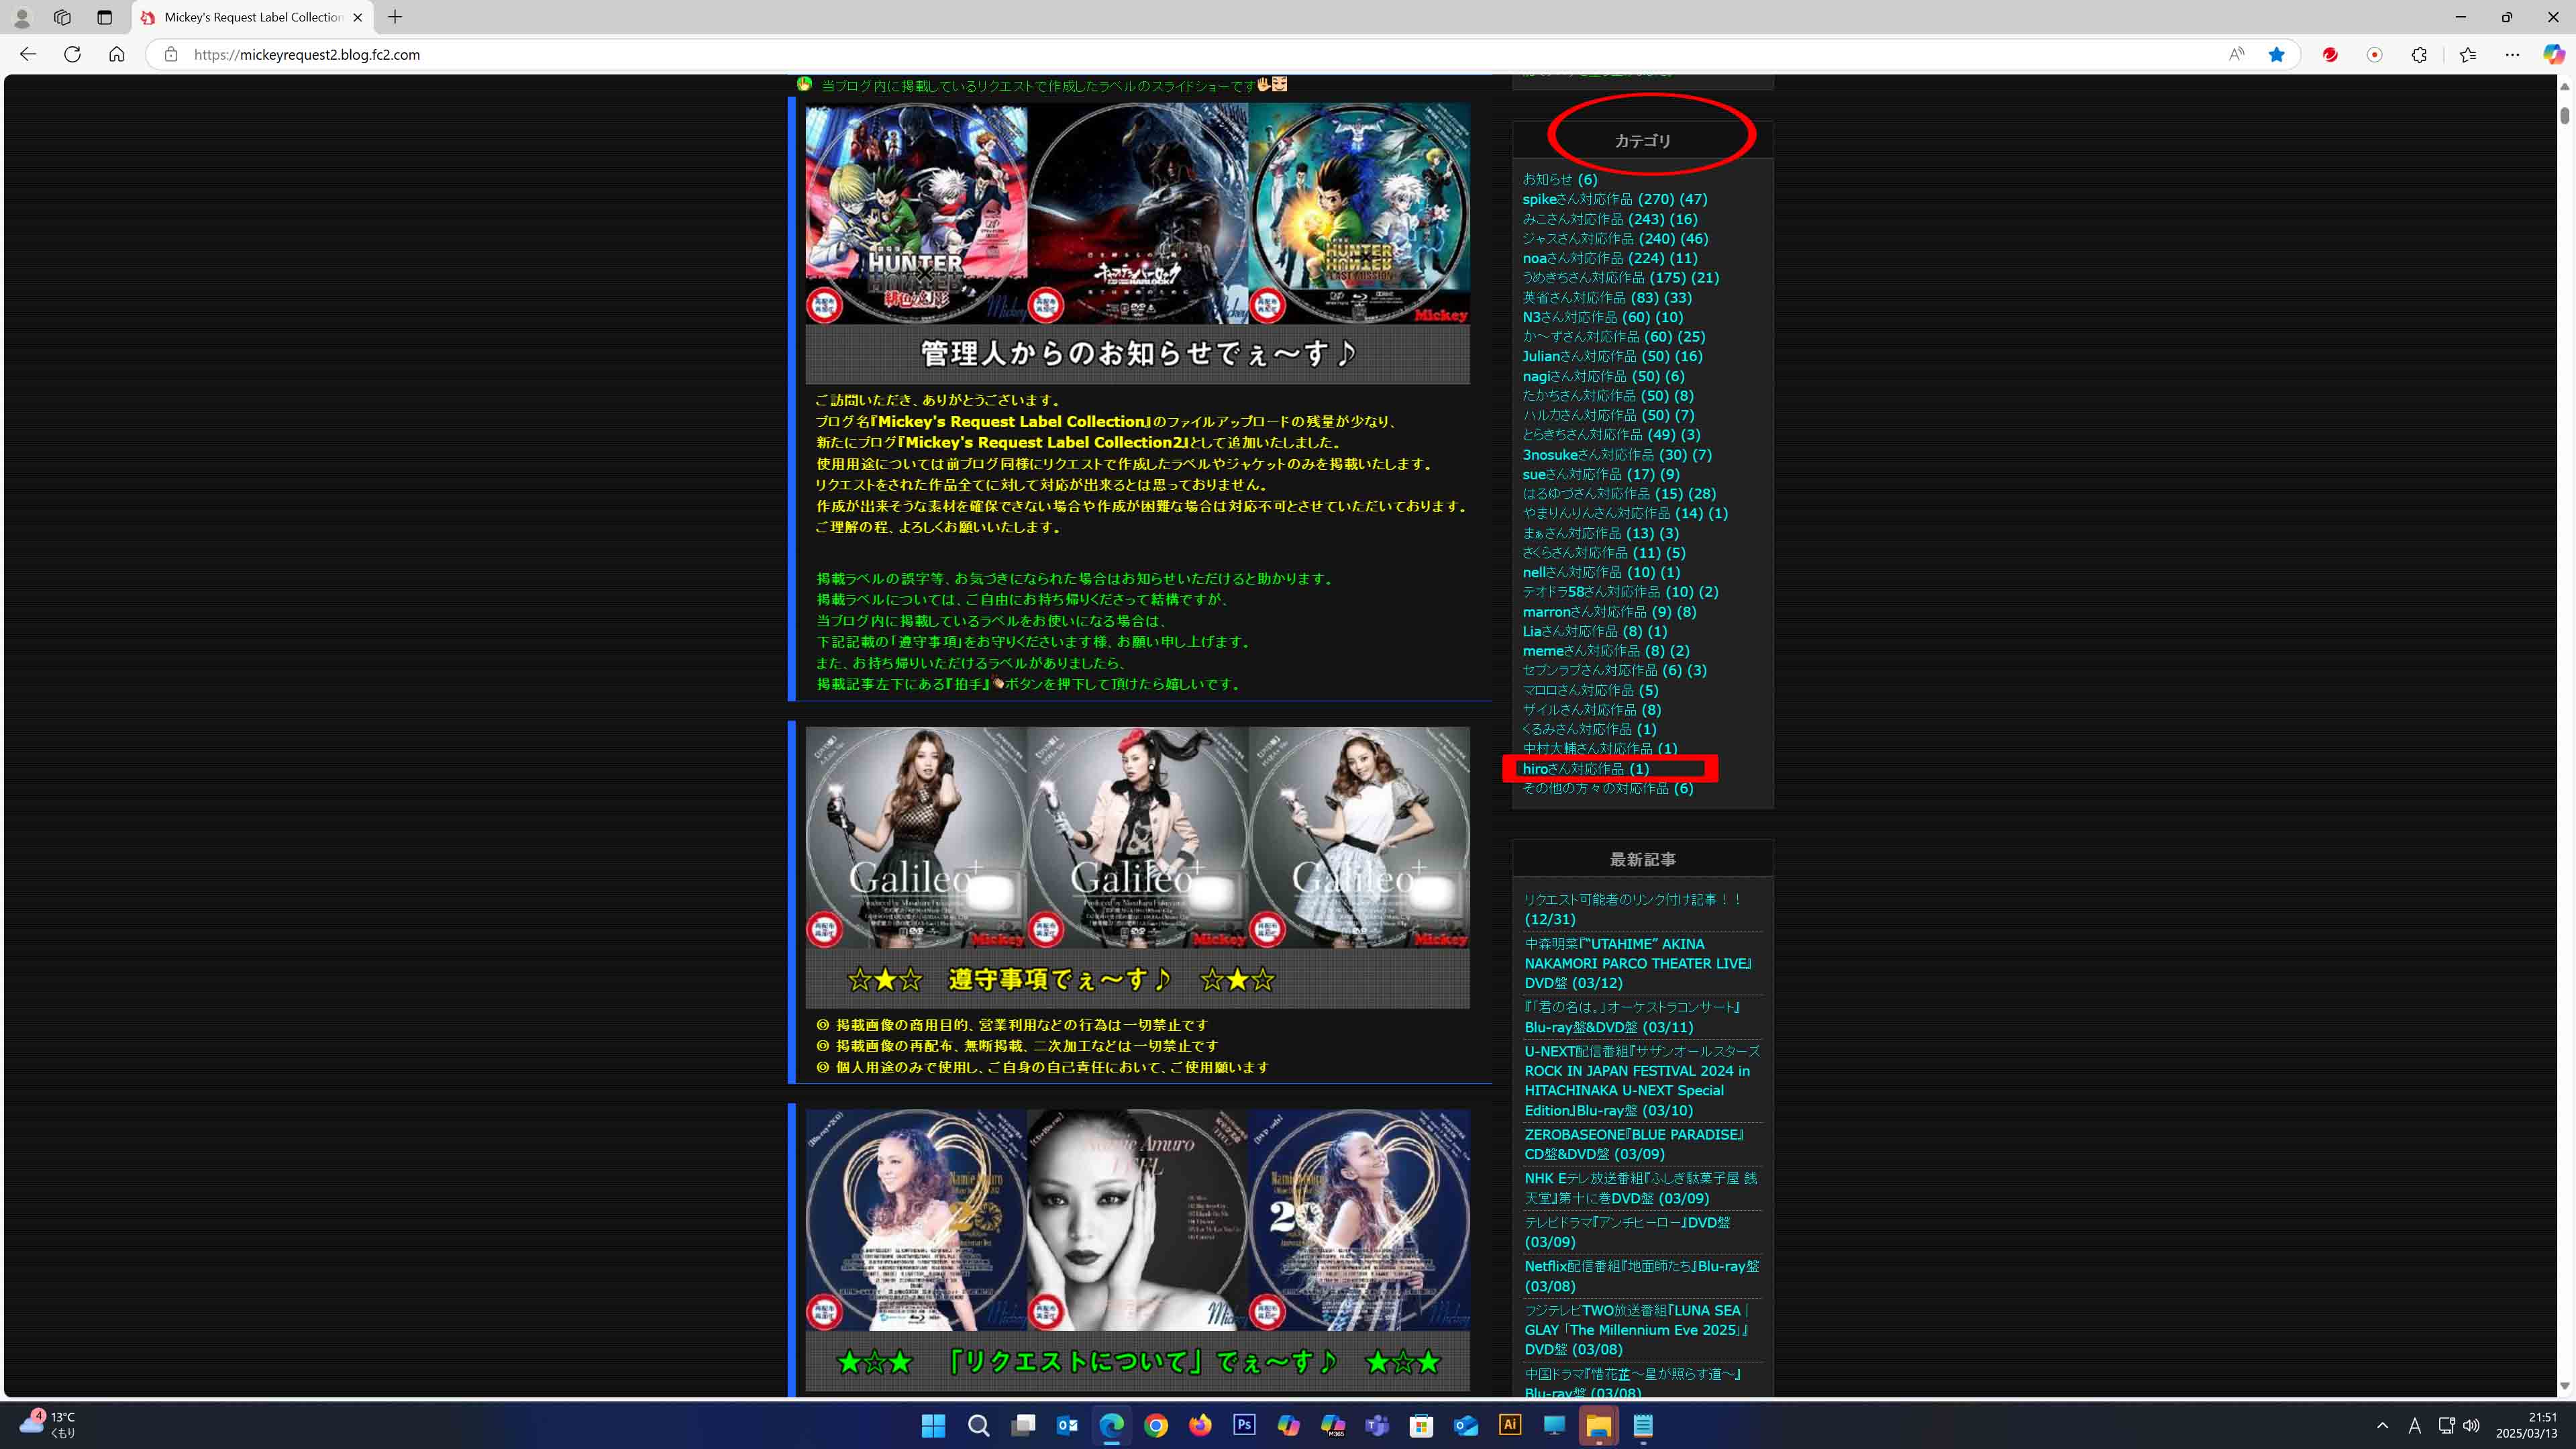Viewport: 2576px width, 1449px height.
Task: Open その他の方々の対応作品 (6) category
Action: click(x=1607, y=788)
